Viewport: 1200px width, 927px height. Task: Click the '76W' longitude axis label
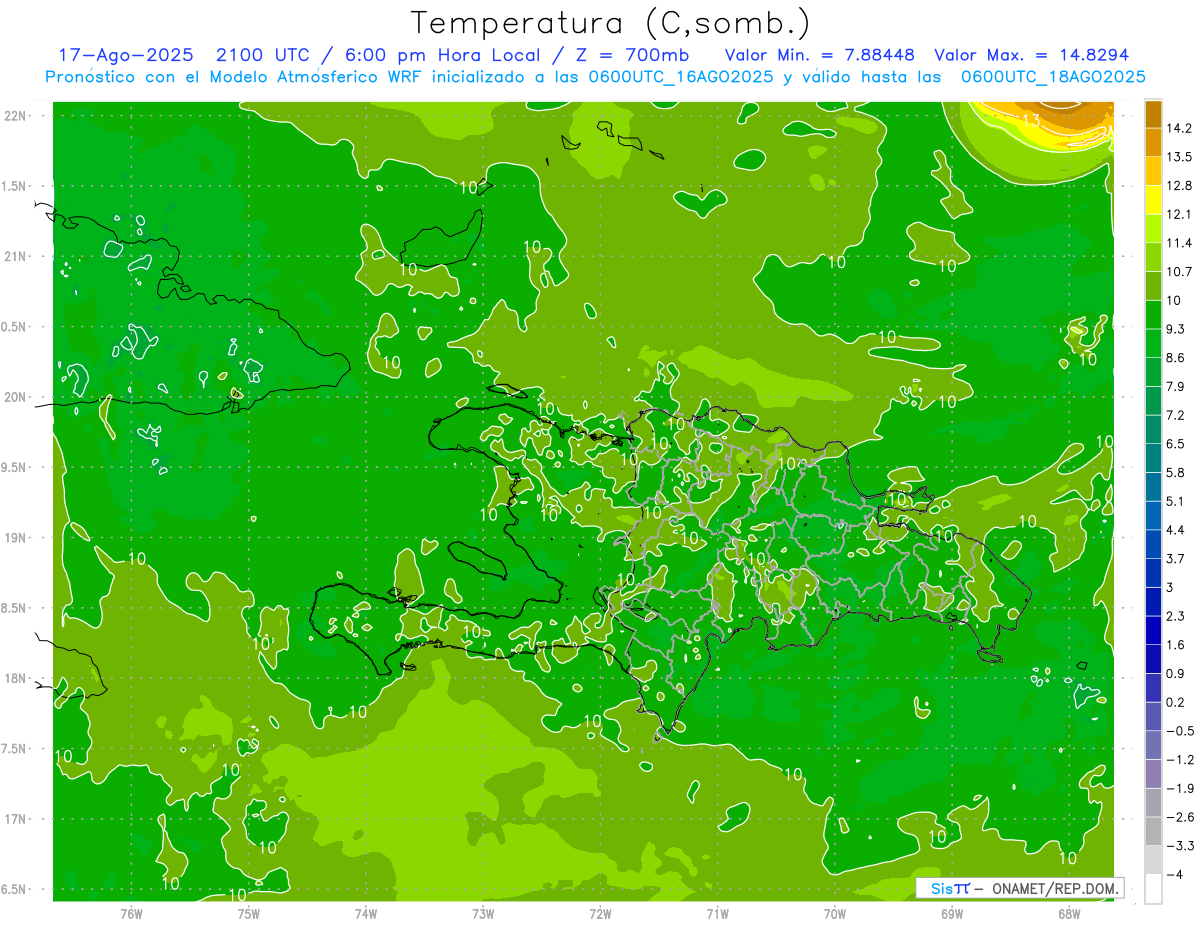pyautogui.click(x=131, y=914)
